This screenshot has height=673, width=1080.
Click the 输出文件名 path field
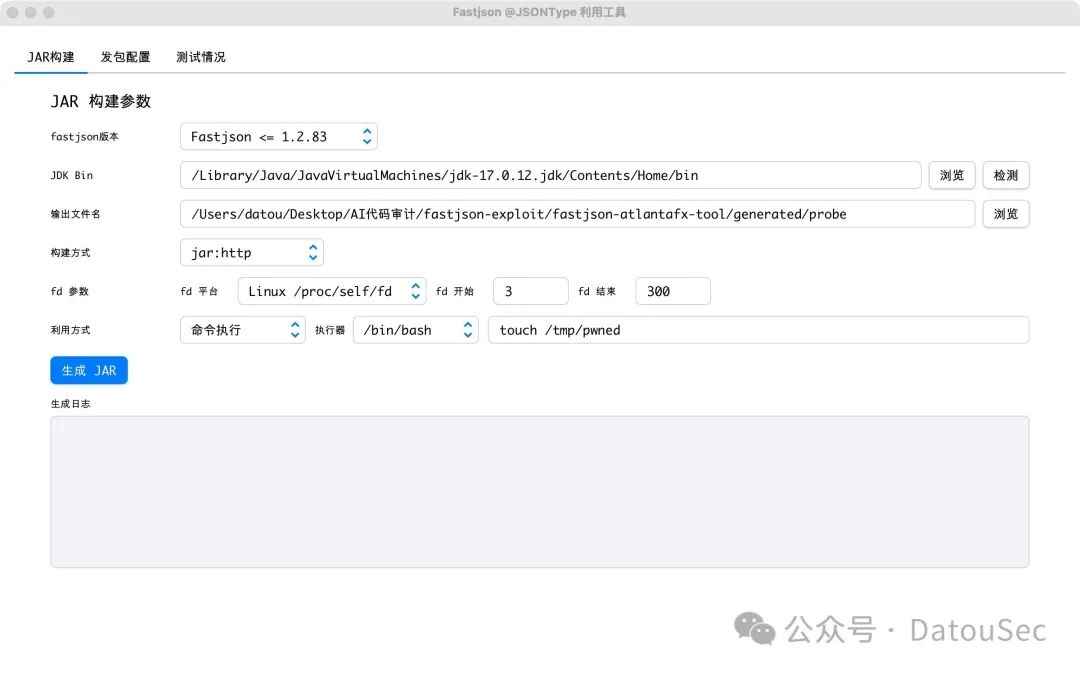tap(577, 214)
